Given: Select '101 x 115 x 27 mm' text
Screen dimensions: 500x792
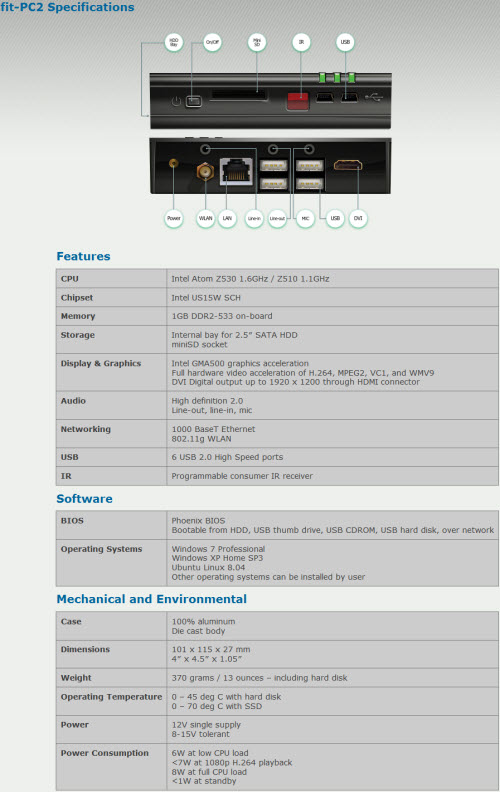Looking at the screenshot, I should click(x=211, y=650).
